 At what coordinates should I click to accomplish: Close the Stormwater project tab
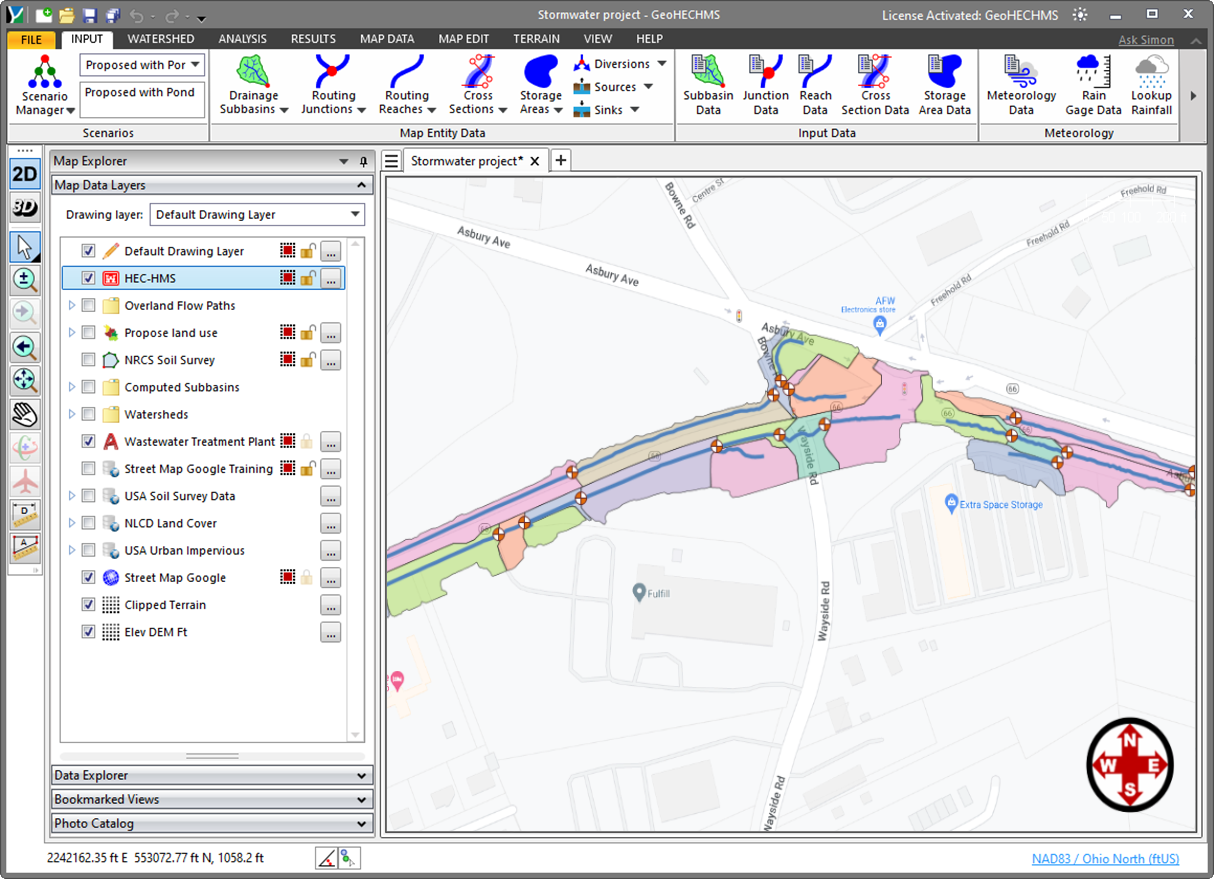pos(535,161)
